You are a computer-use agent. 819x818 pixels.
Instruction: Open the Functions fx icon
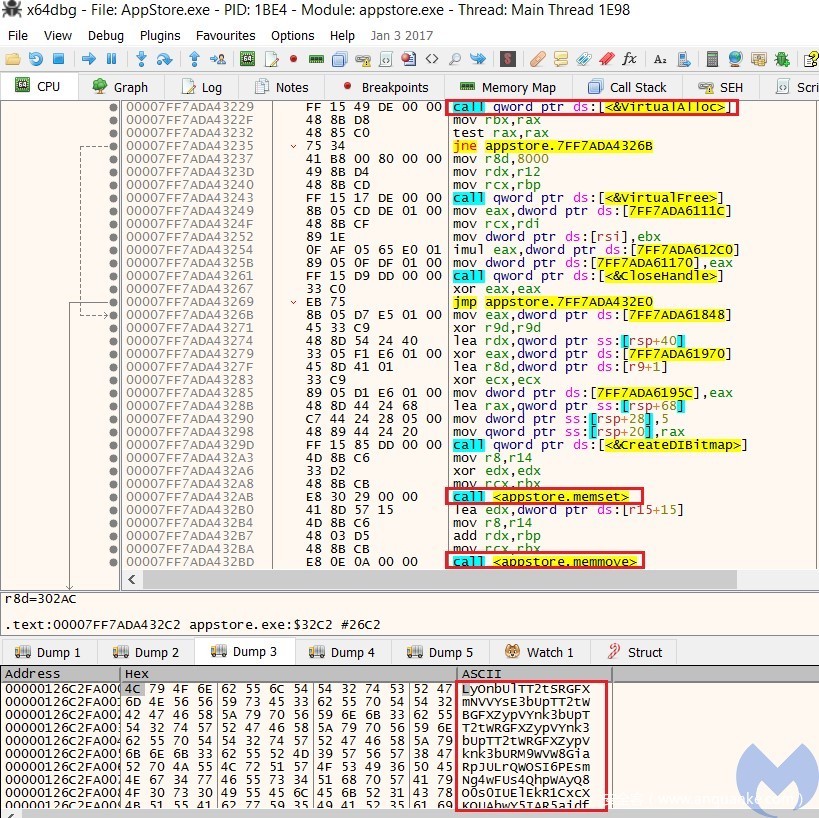628,59
